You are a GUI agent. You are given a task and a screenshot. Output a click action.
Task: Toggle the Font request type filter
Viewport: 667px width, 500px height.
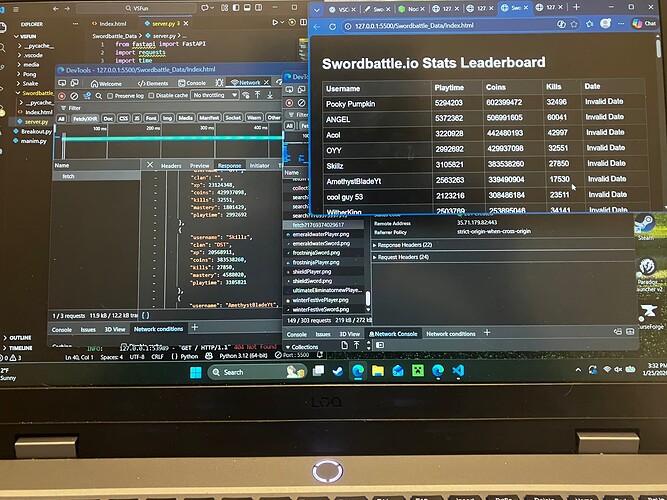click(151, 118)
